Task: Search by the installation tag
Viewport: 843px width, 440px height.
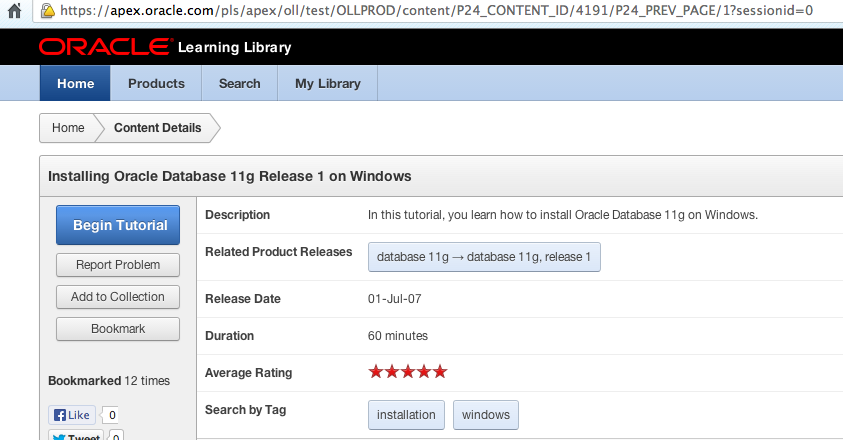Action: tap(406, 415)
